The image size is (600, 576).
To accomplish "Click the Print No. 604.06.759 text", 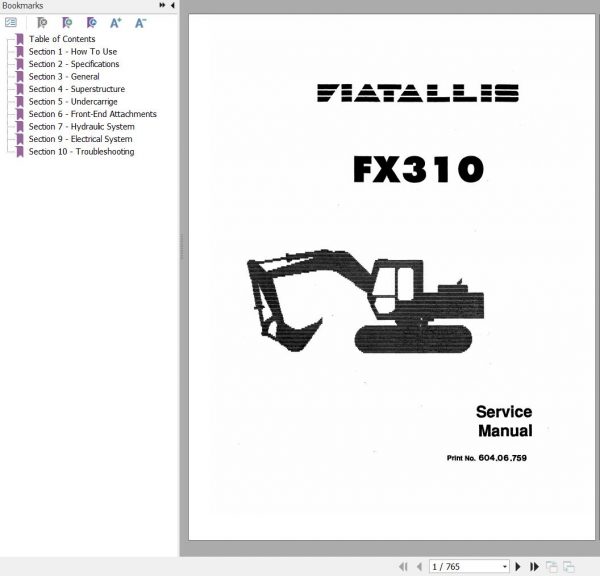I will coord(487,458).
